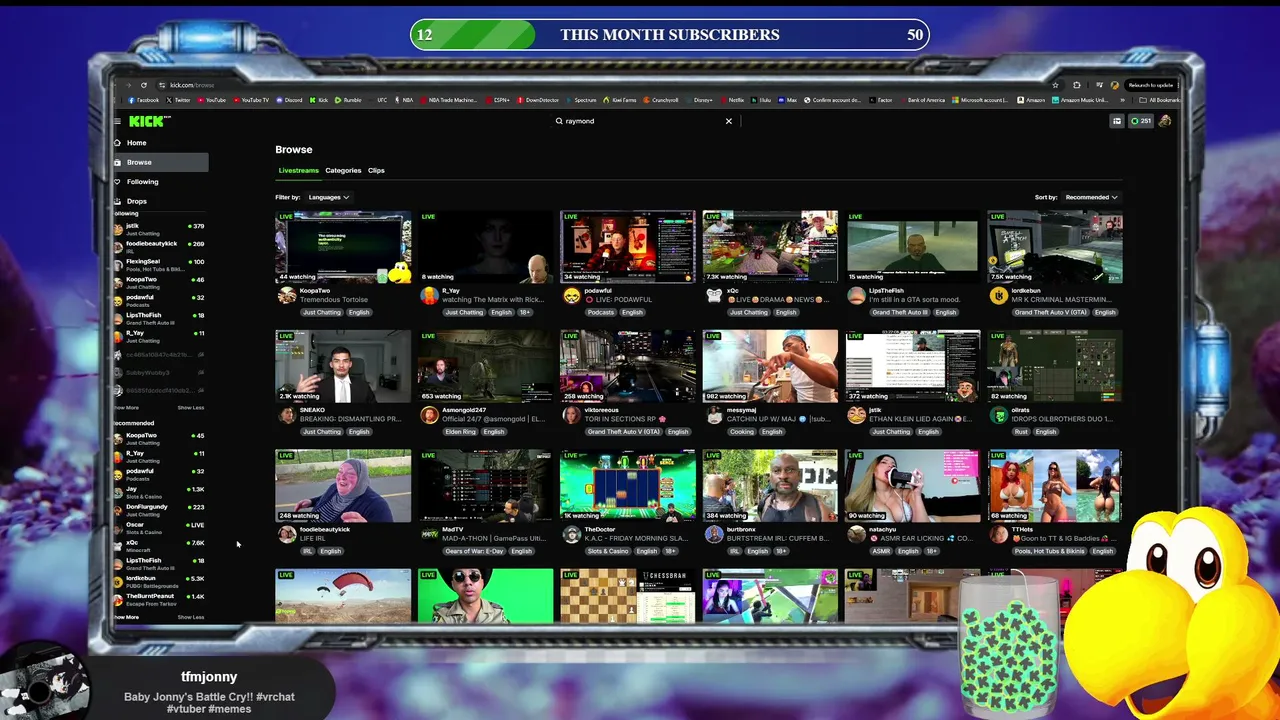Open the foodiebeautykick LIFE IRL thumbnail
Viewport: 1280px width, 720px height.
tap(343, 486)
